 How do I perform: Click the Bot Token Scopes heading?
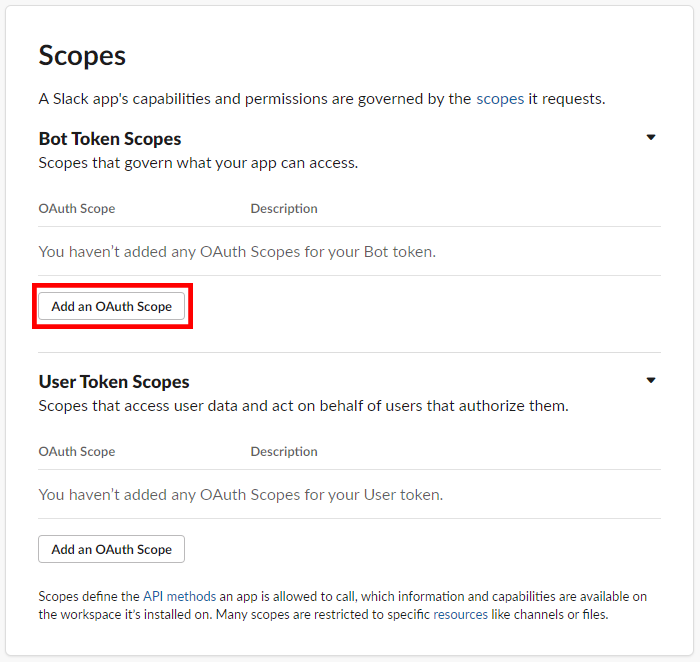tap(110, 138)
